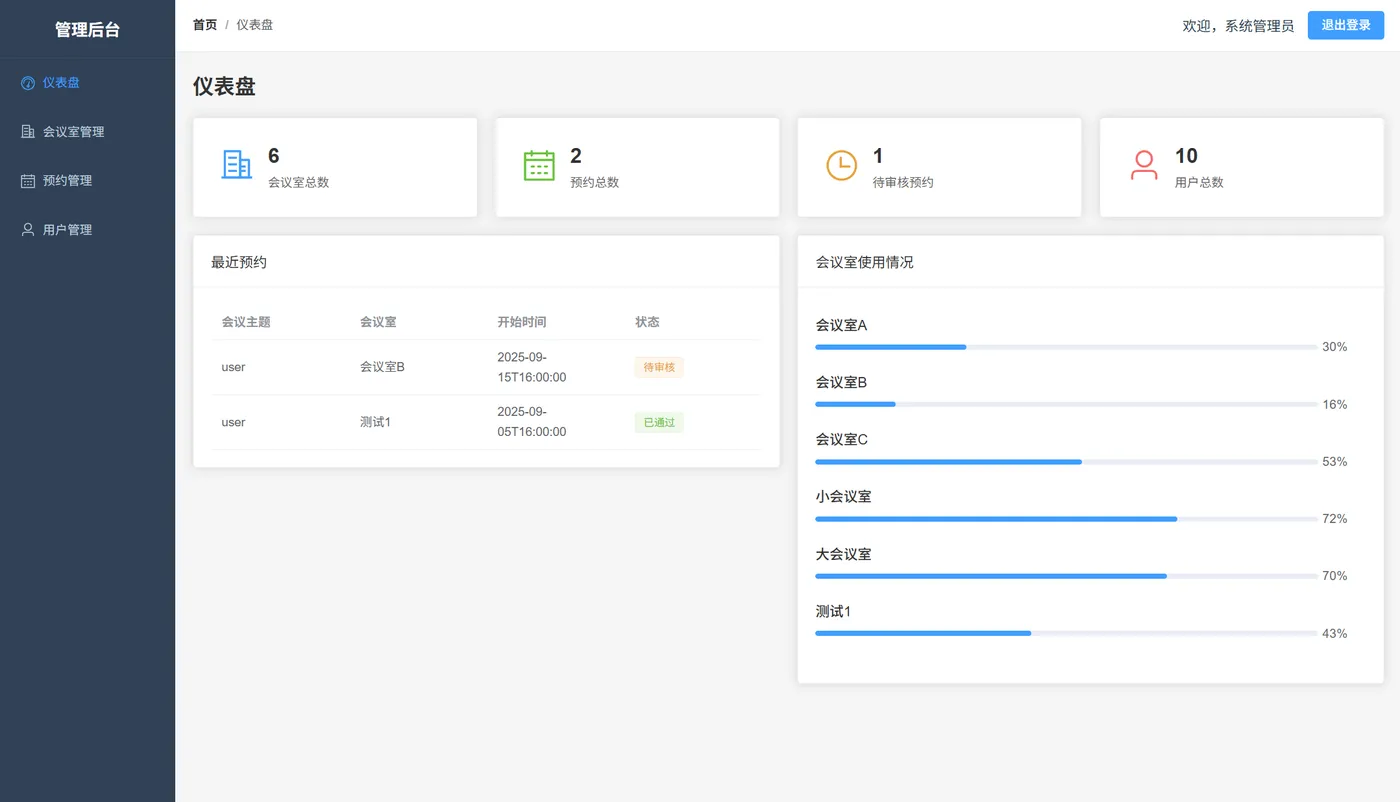Go to 用户管理 in the sidebar
Image resolution: width=1400 pixels, height=802 pixels.
[87, 230]
